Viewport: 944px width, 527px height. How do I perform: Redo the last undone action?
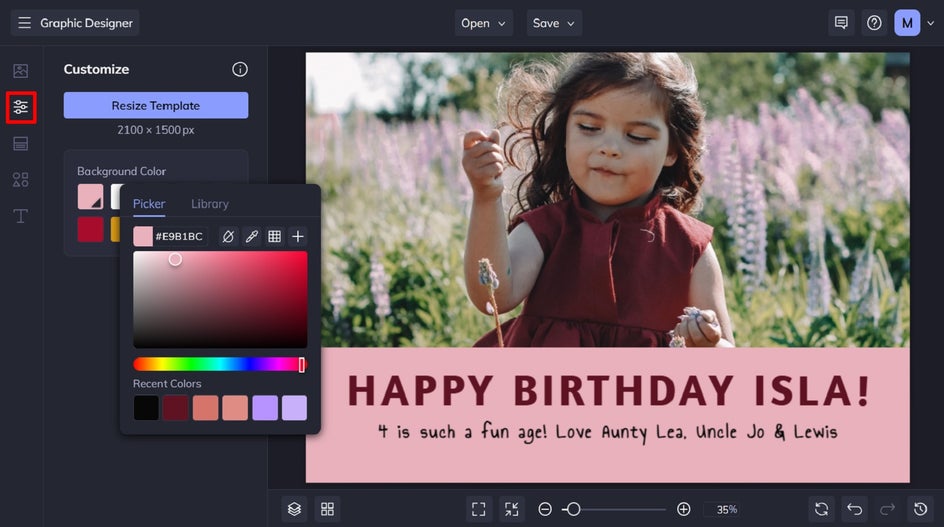coord(887,509)
